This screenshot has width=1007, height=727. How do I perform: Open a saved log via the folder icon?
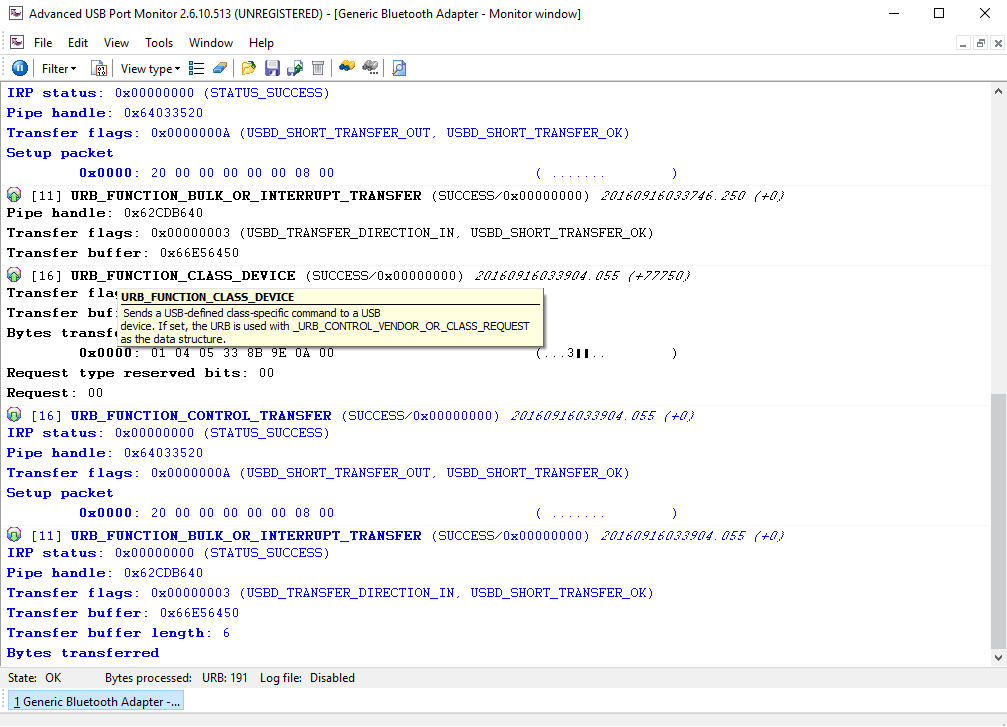pyautogui.click(x=248, y=68)
